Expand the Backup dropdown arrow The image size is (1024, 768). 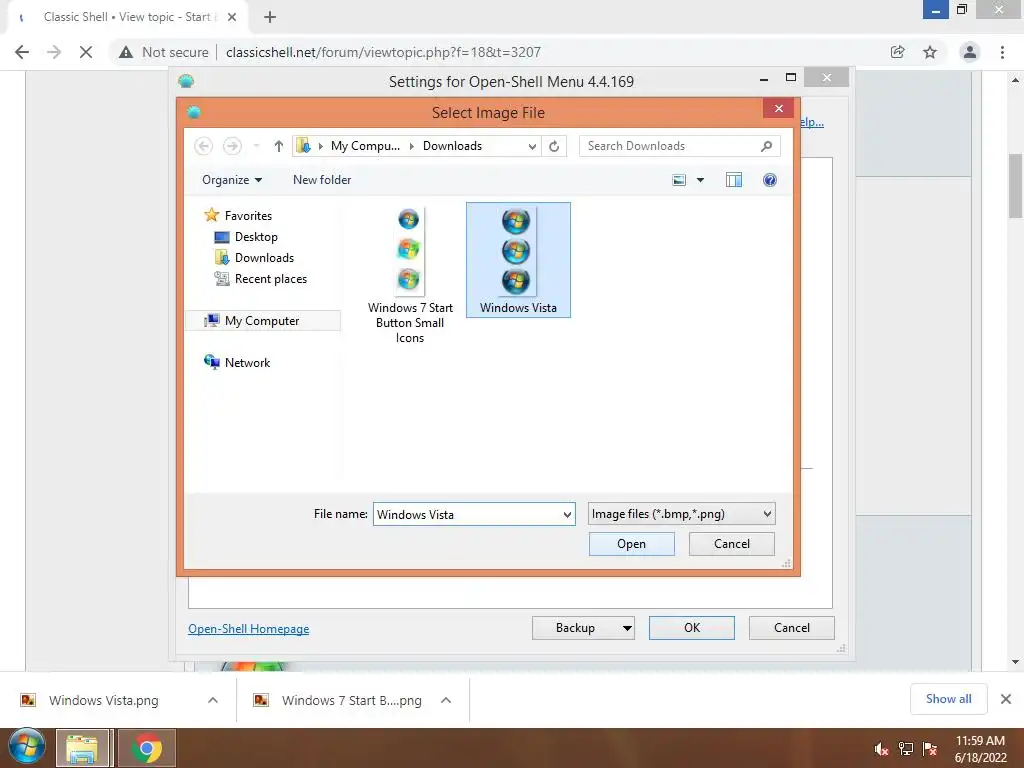627,628
